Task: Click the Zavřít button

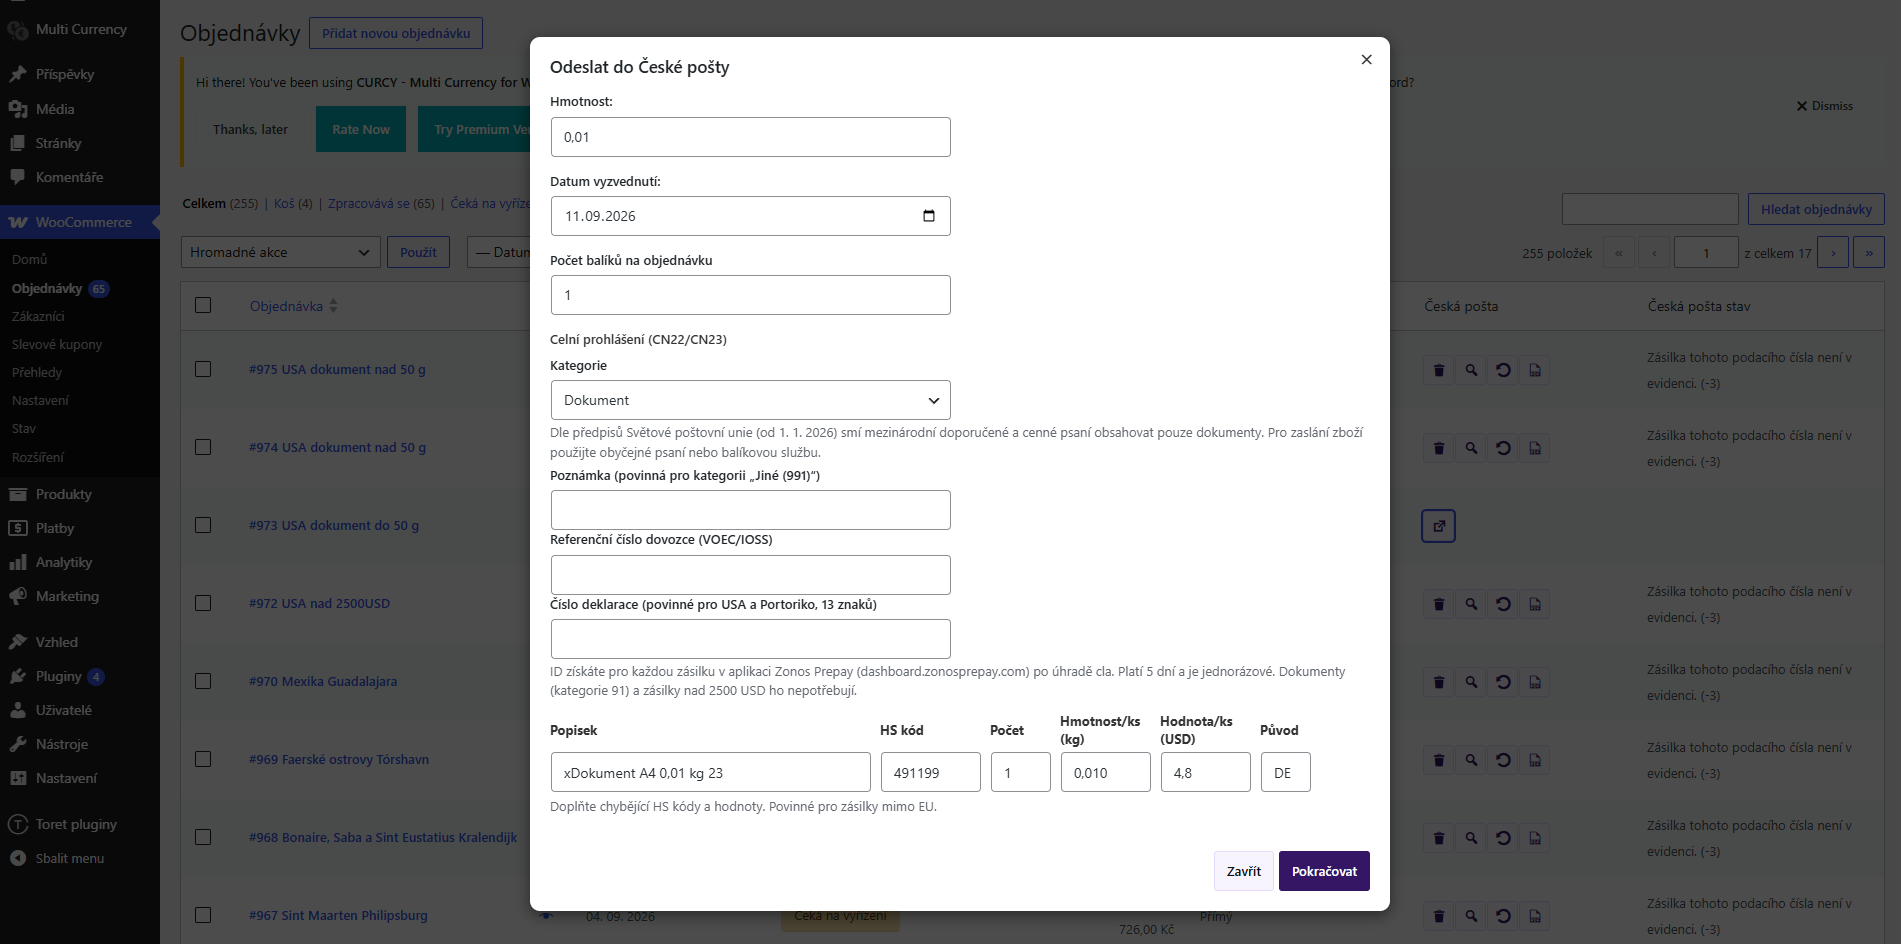Action: [1244, 871]
